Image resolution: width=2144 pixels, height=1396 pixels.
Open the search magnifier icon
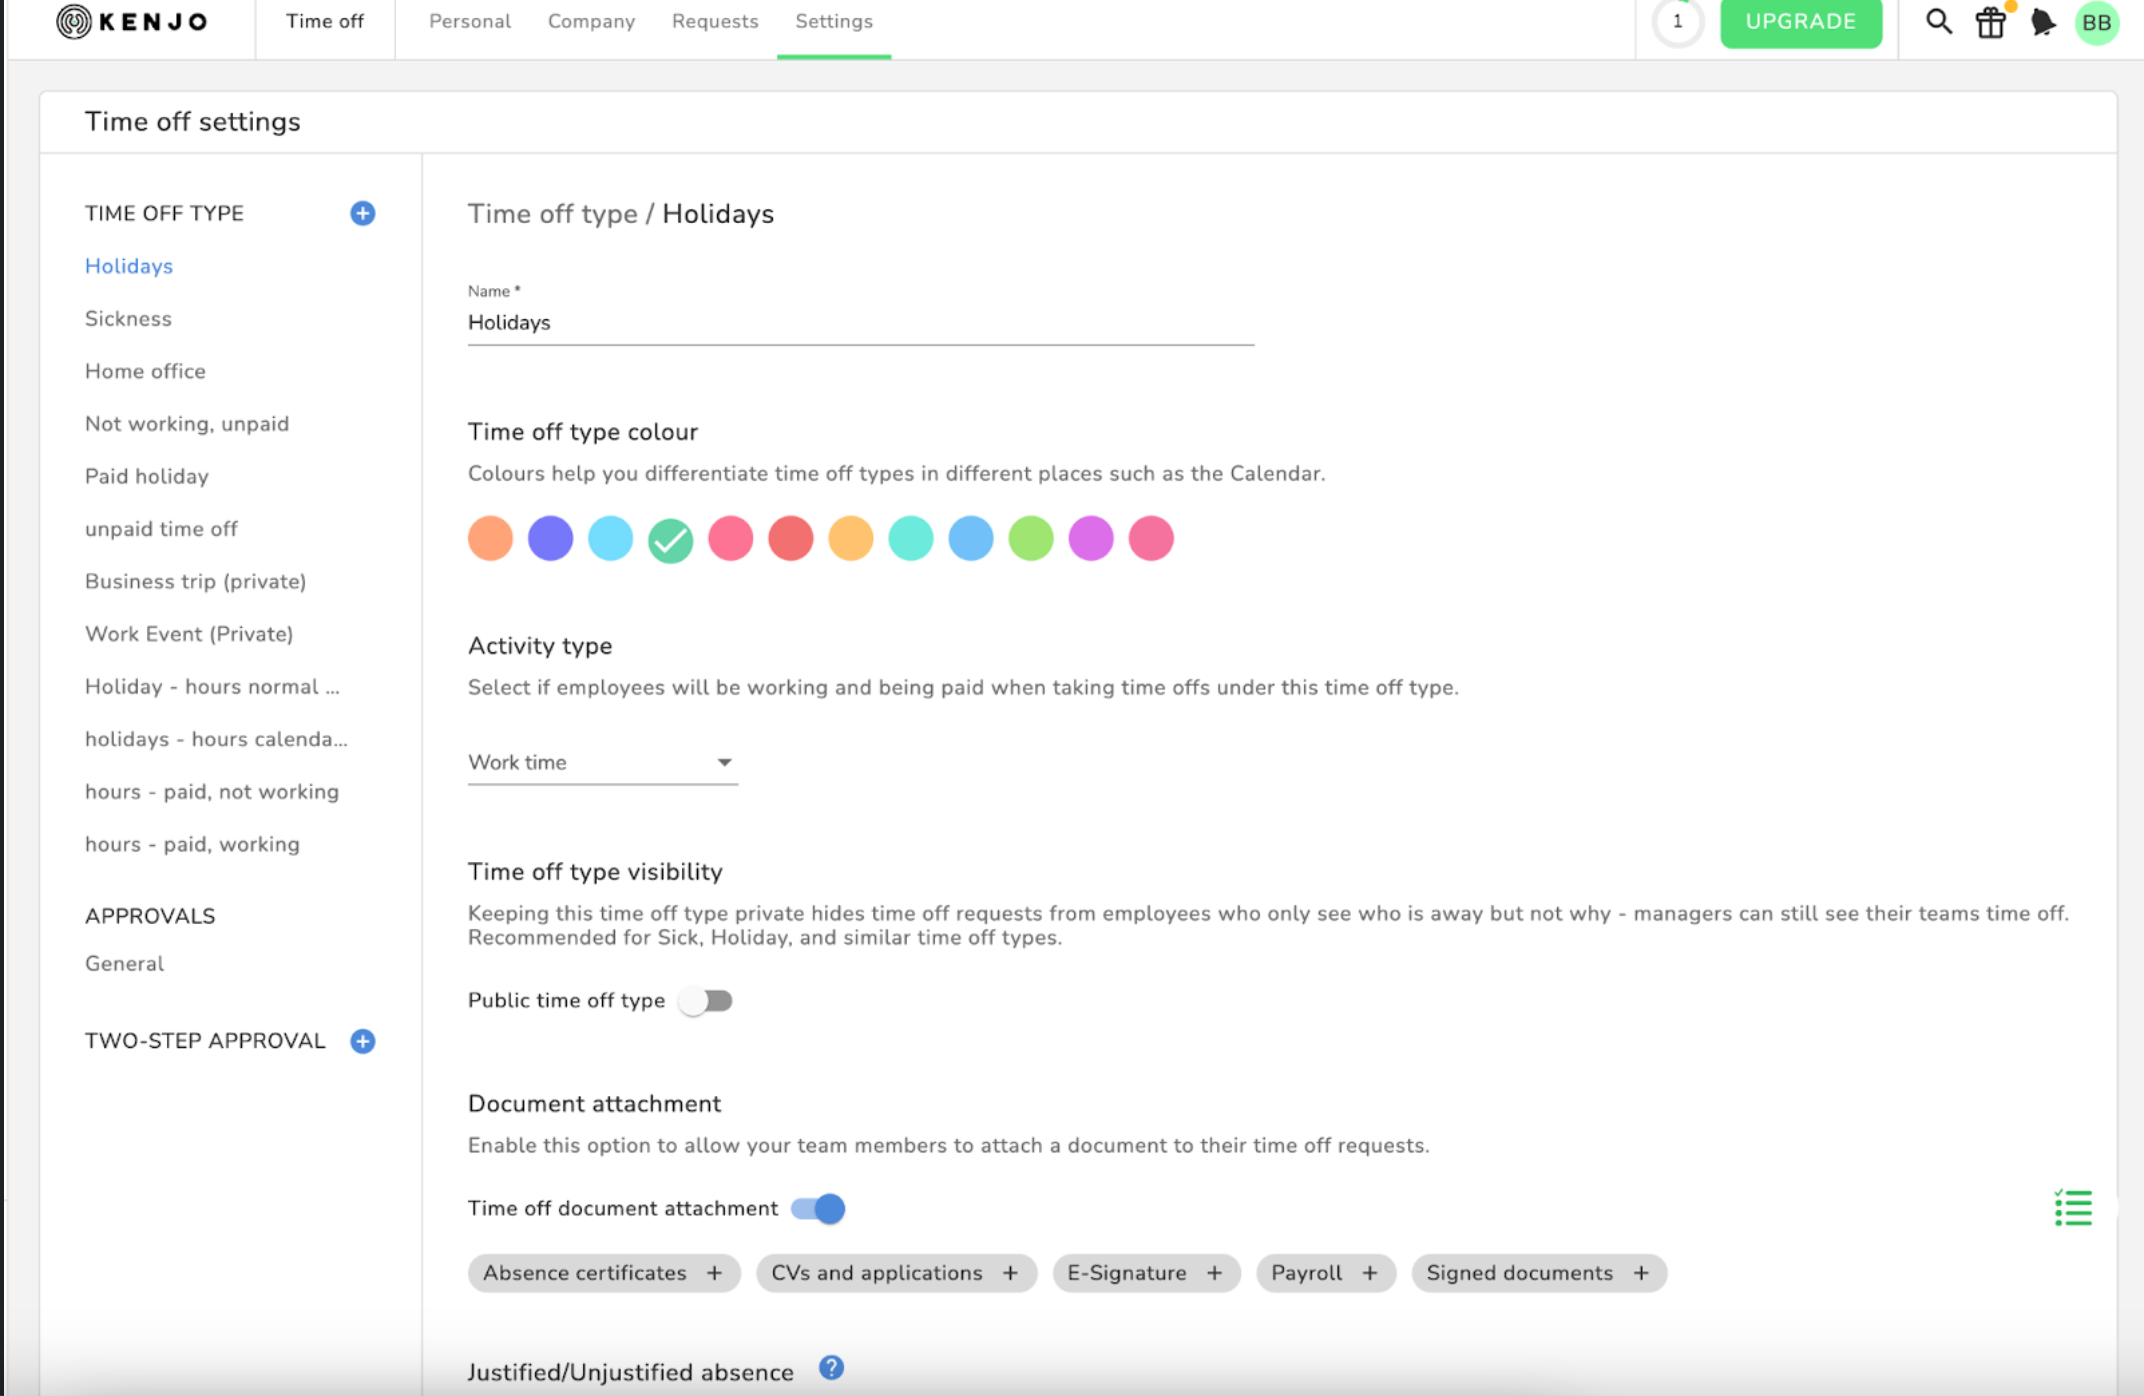coord(1938,21)
